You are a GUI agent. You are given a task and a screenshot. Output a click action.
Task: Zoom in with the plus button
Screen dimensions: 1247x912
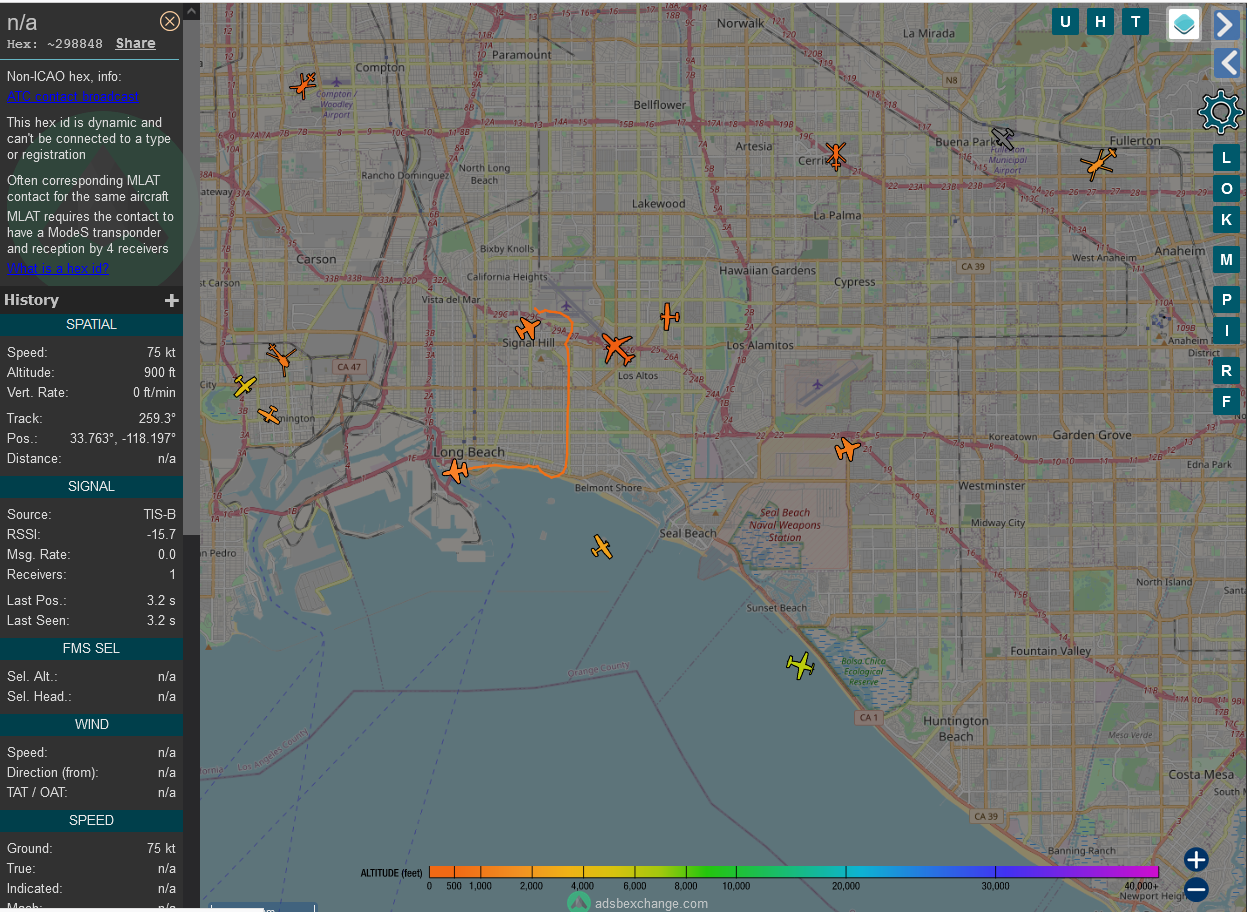[x=1196, y=859]
